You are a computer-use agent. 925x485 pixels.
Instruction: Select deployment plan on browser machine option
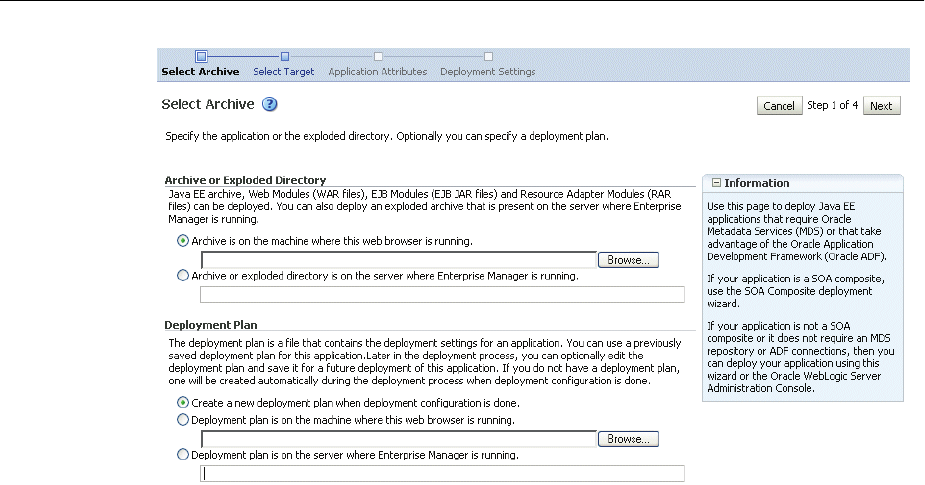coord(182,420)
